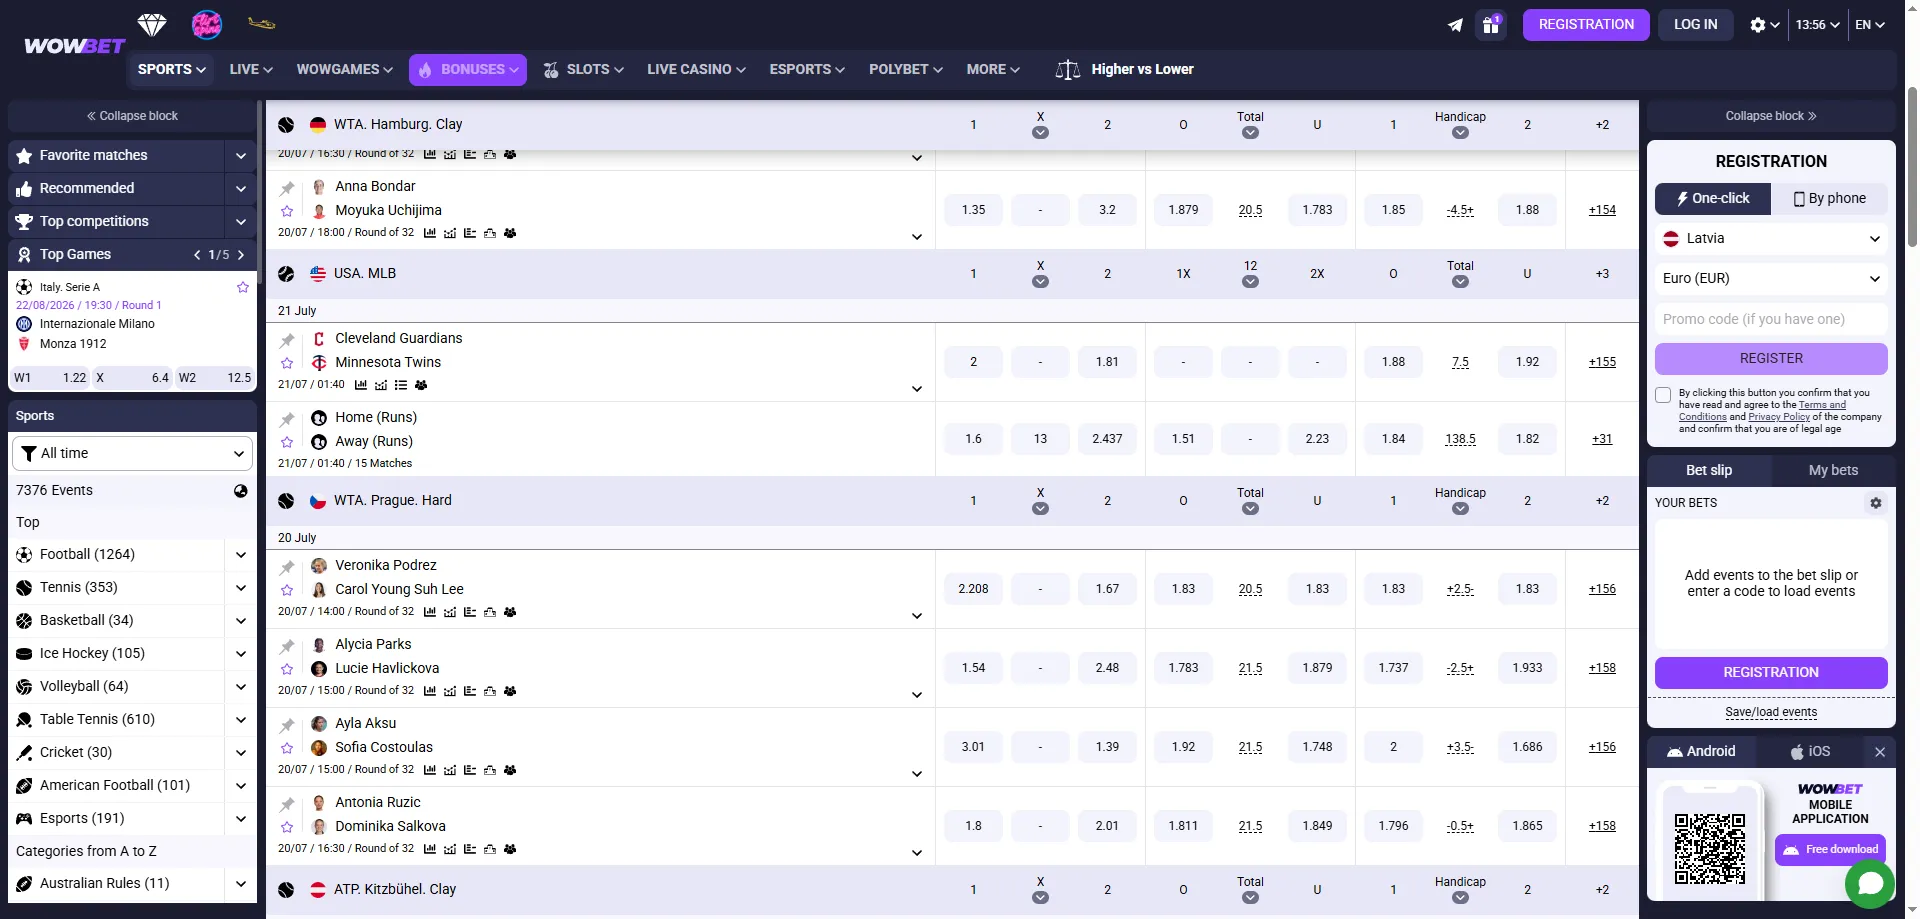
Task: Open the EN language dropdown
Action: tap(1870, 25)
